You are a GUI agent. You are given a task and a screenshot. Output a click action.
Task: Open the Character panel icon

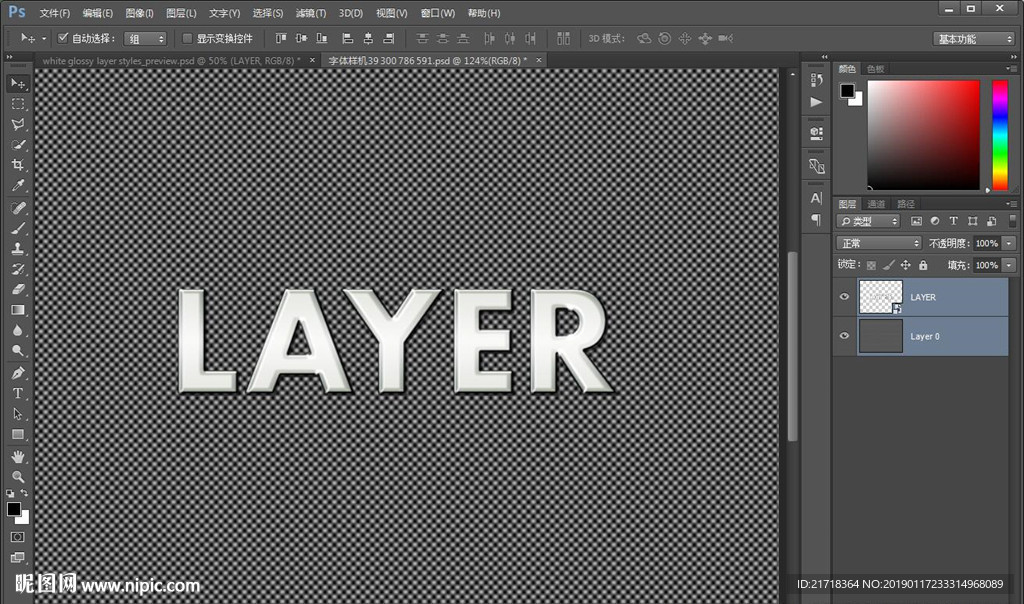point(816,199)
